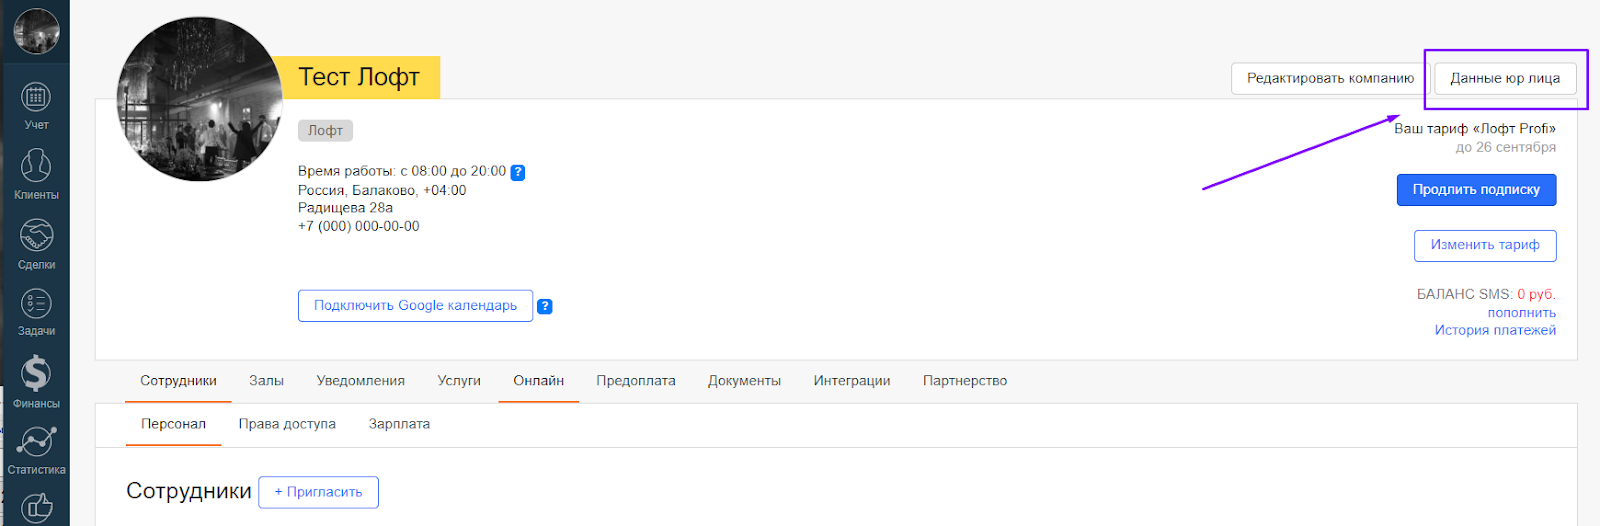
Task: Open the Клиенты section icon
Action: point(36,166)
